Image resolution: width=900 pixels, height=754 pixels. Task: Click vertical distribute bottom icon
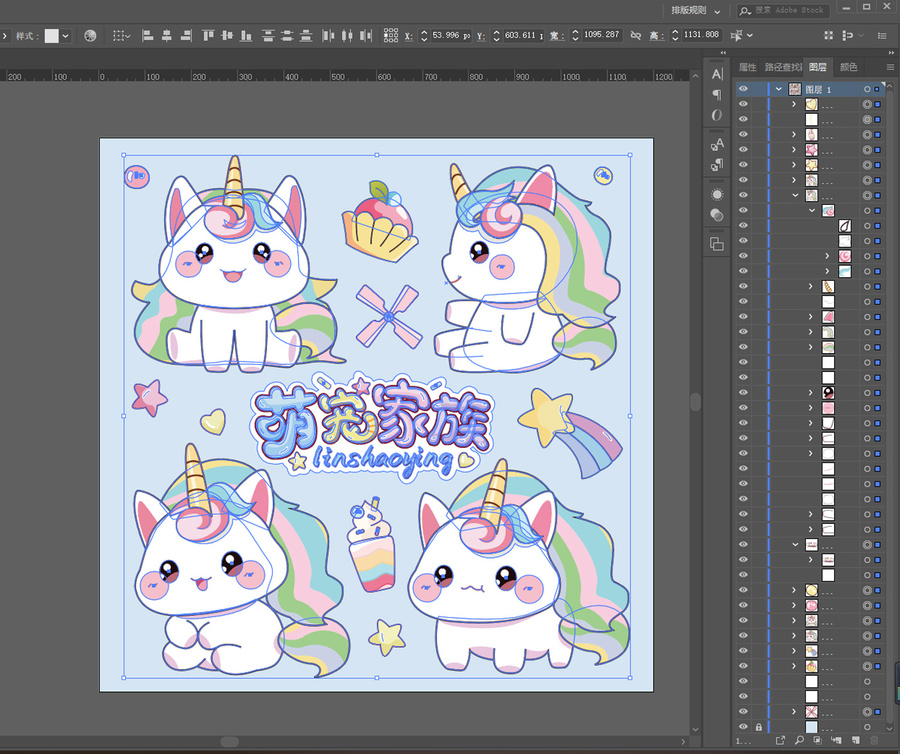click(x=306, y=36)
